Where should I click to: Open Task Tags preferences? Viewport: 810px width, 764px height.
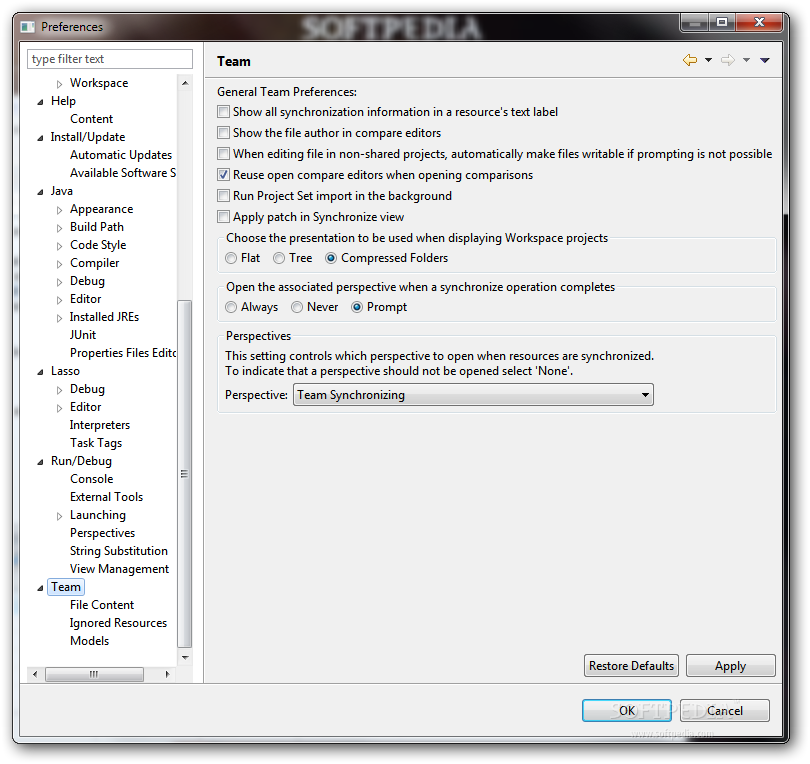pyautogui.click(x=96, y=443)
